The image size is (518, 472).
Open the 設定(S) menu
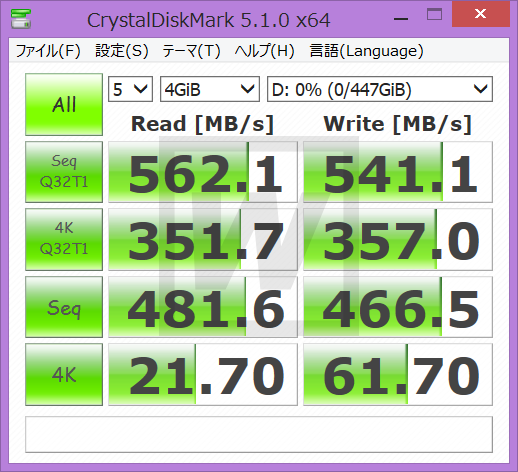pyautogui.click(x=122, y=51)
